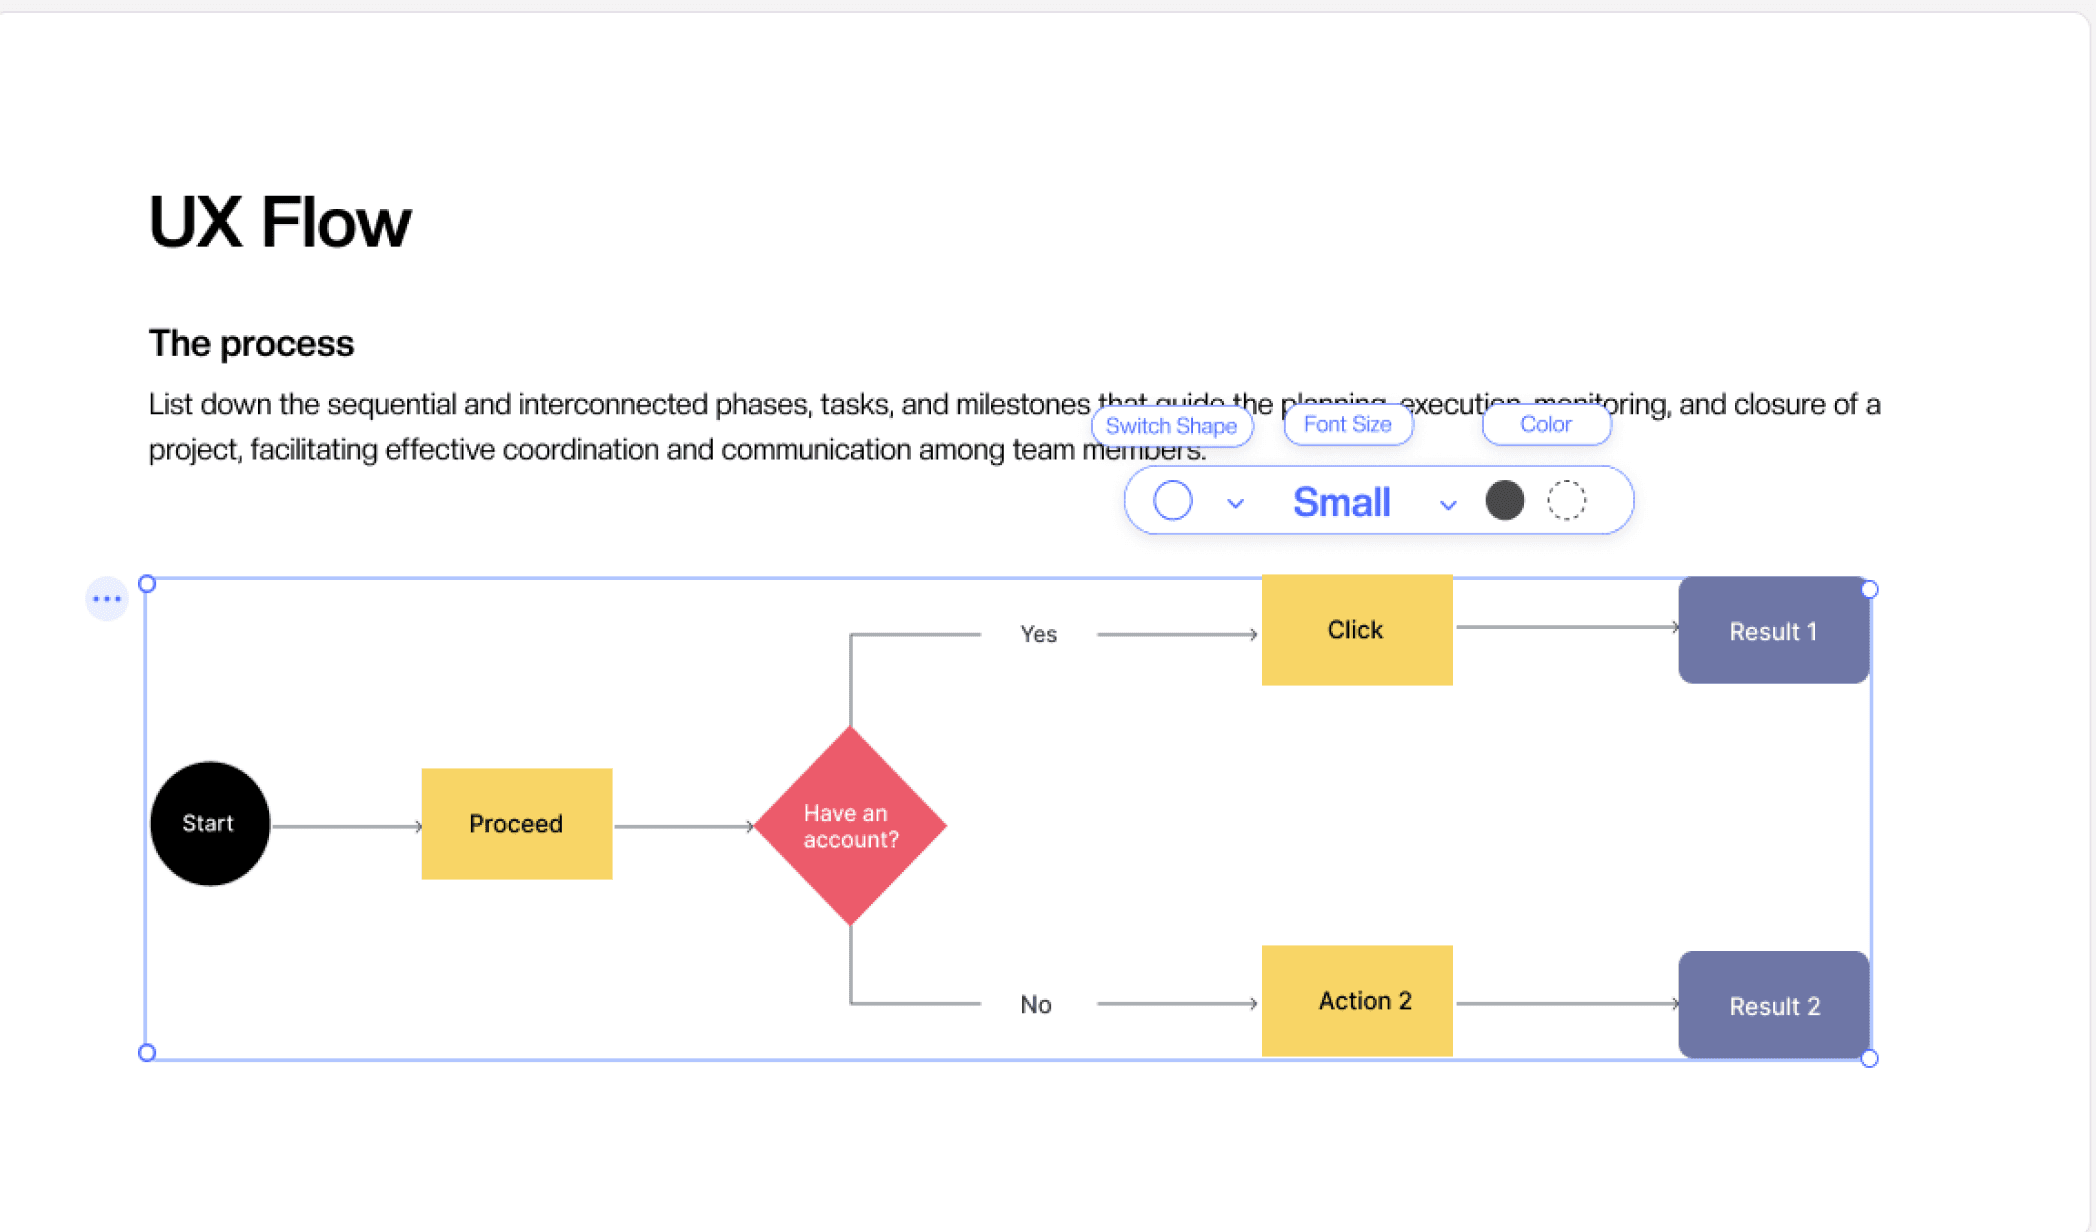Click the UX Flow page title

pyautogui.click(x=280, y=222)
